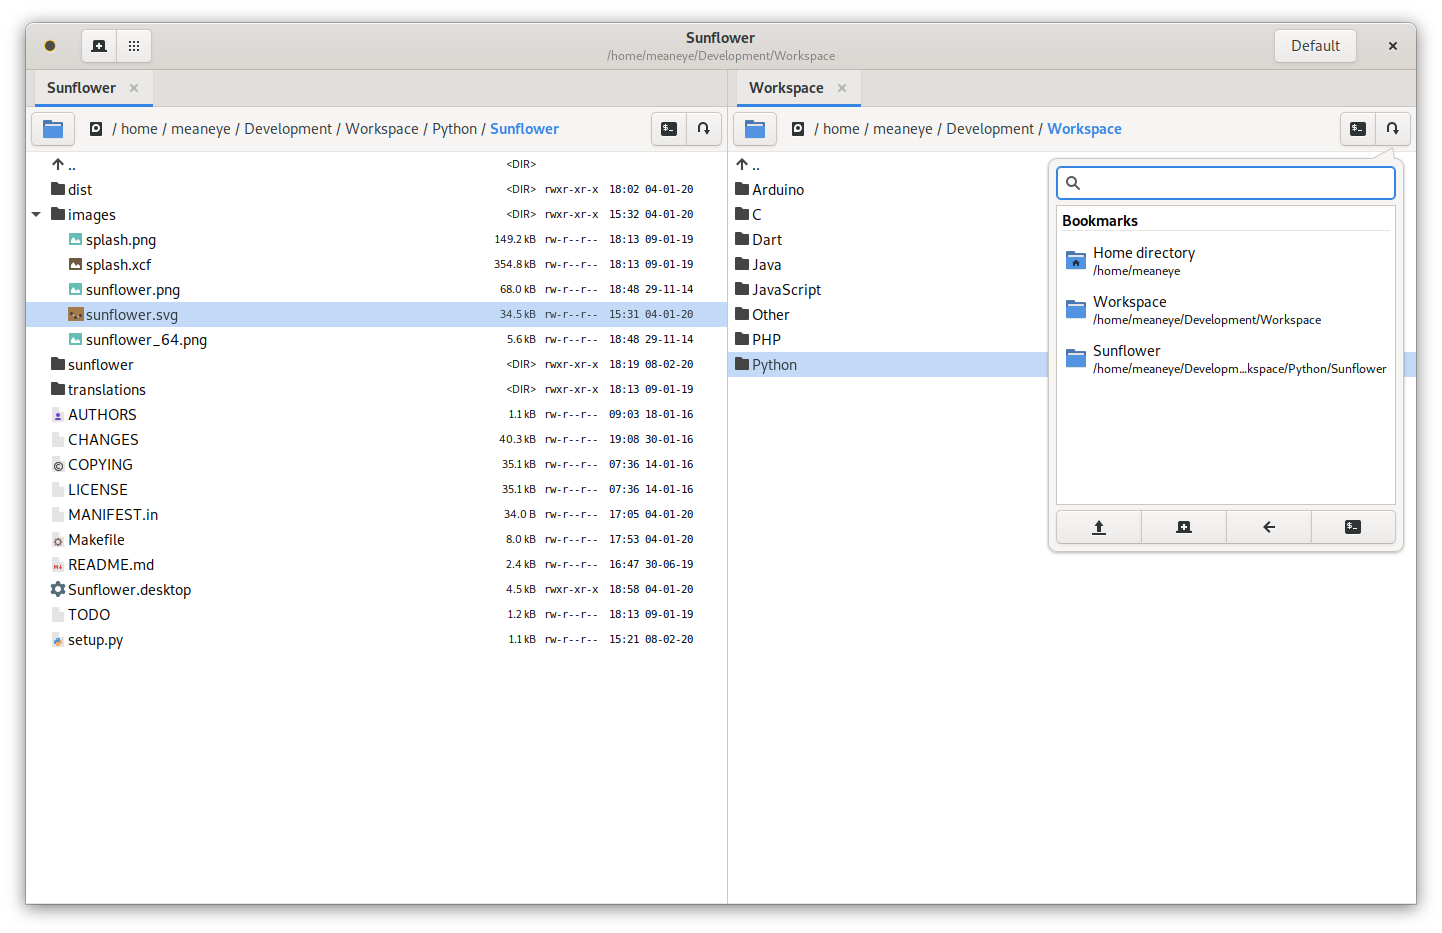
Task: Collapse the images folder tree
Action: [36, 215]
